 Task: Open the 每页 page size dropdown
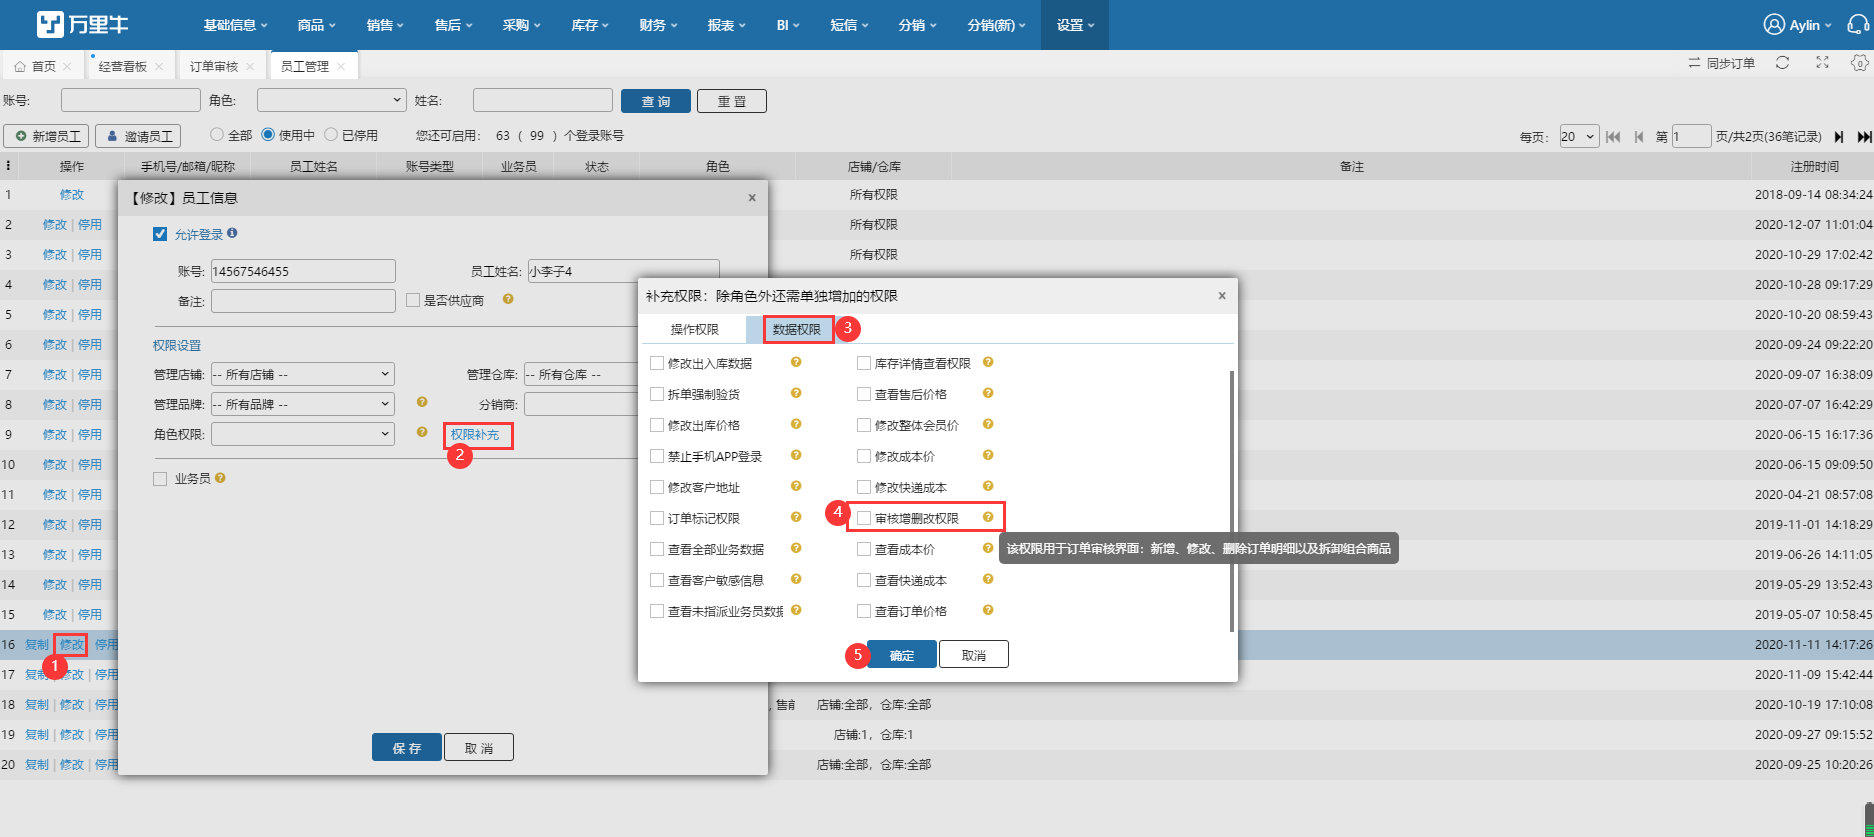(x=1579, y=137)
